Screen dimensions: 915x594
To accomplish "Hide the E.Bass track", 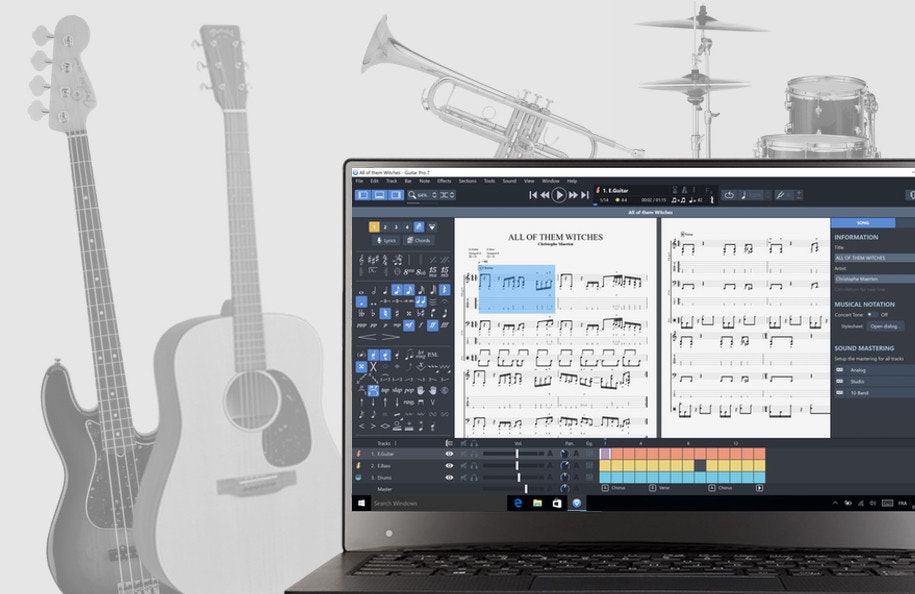I will 449,466.
